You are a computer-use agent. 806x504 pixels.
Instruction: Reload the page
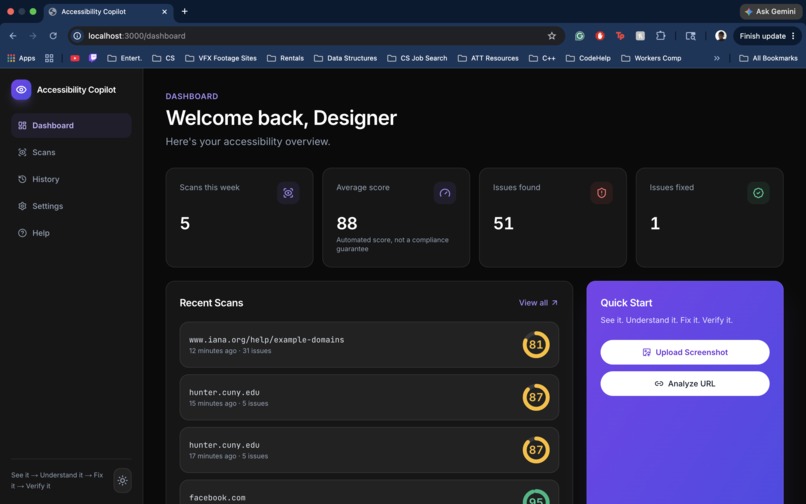(x=53, y=36)
